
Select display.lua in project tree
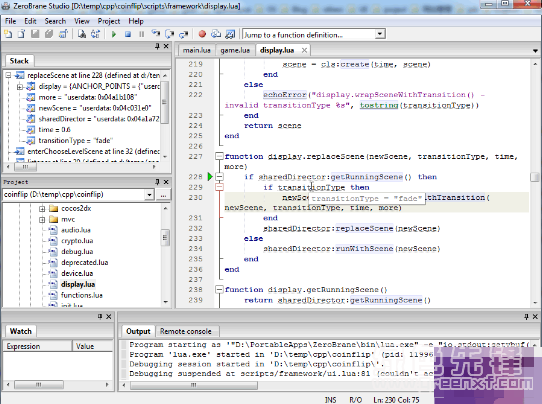pos(78,284)
